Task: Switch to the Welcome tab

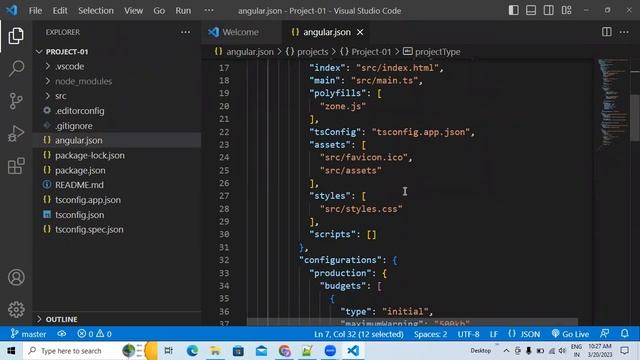Action: click(x=241, y=32)
